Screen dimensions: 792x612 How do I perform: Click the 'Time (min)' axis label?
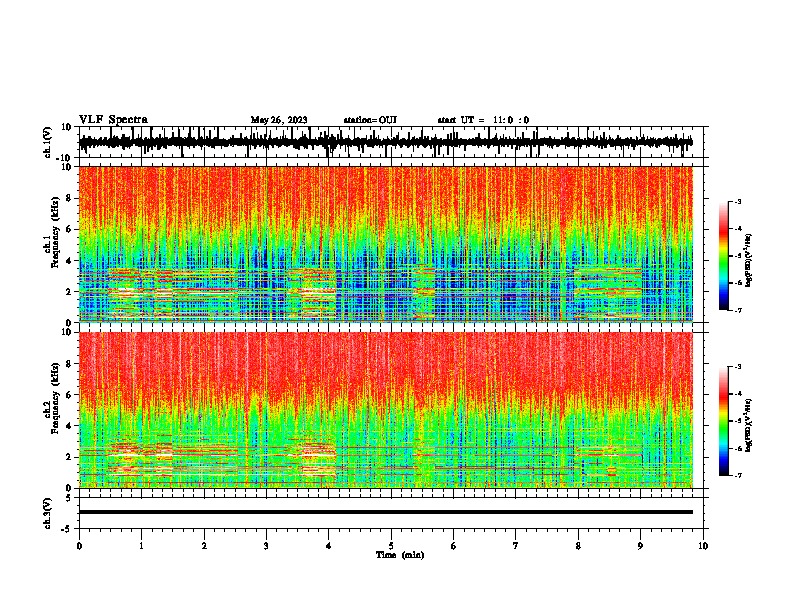[x=400, y=555]
